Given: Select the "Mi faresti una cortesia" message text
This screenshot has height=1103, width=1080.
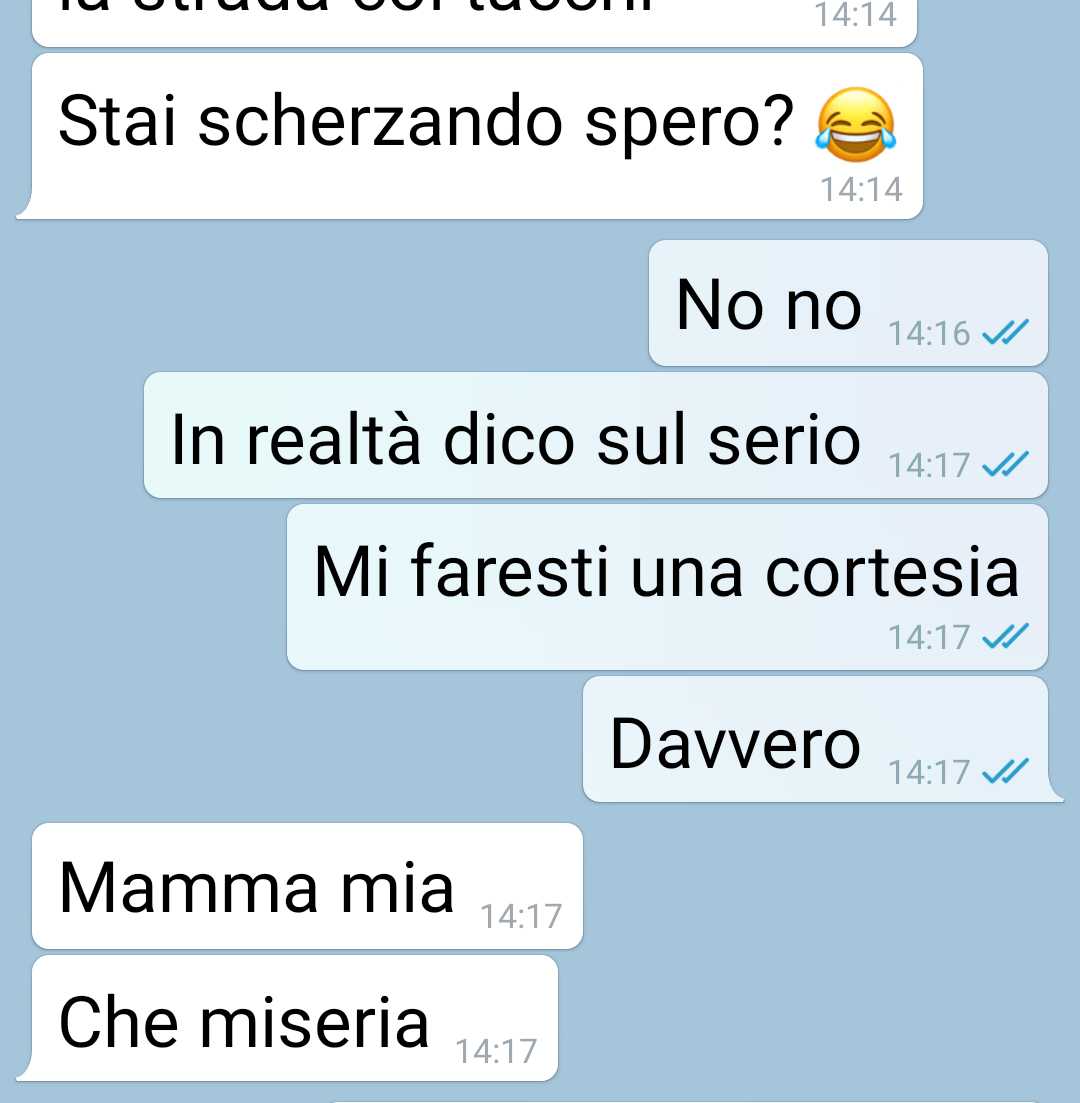Looking at the screenshot, I should (666, 571).
